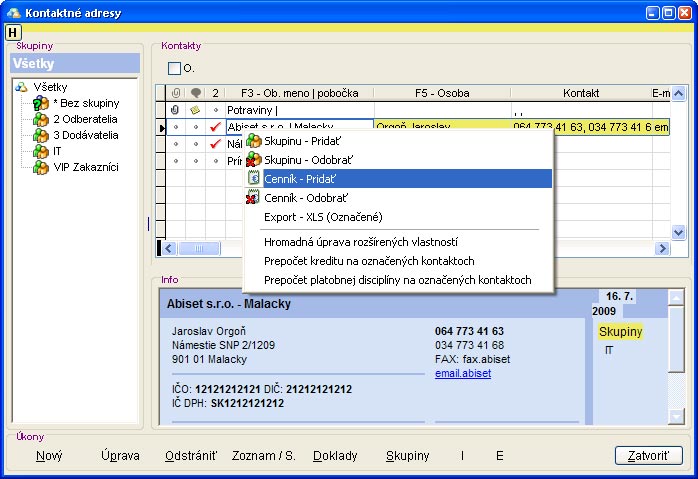698x479 pixels.
Task: Select the IT group in tree
Action: pyautogui.click(x=58, y=151)
